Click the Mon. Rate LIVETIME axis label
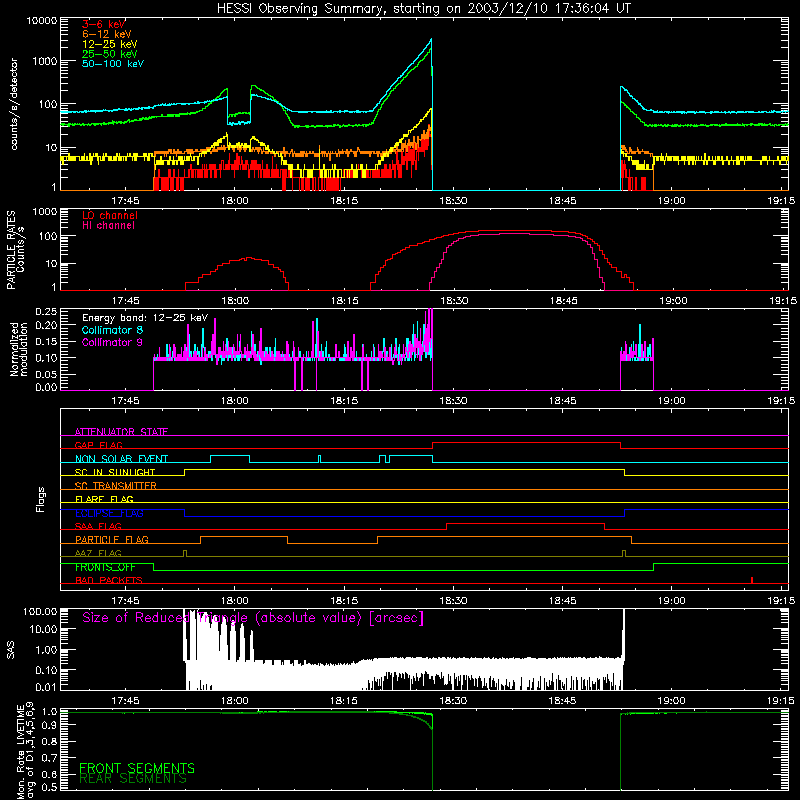 25,750
